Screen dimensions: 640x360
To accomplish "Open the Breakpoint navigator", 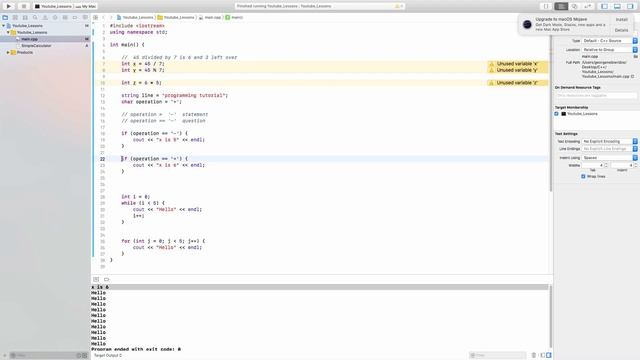I will pos(75,18).
